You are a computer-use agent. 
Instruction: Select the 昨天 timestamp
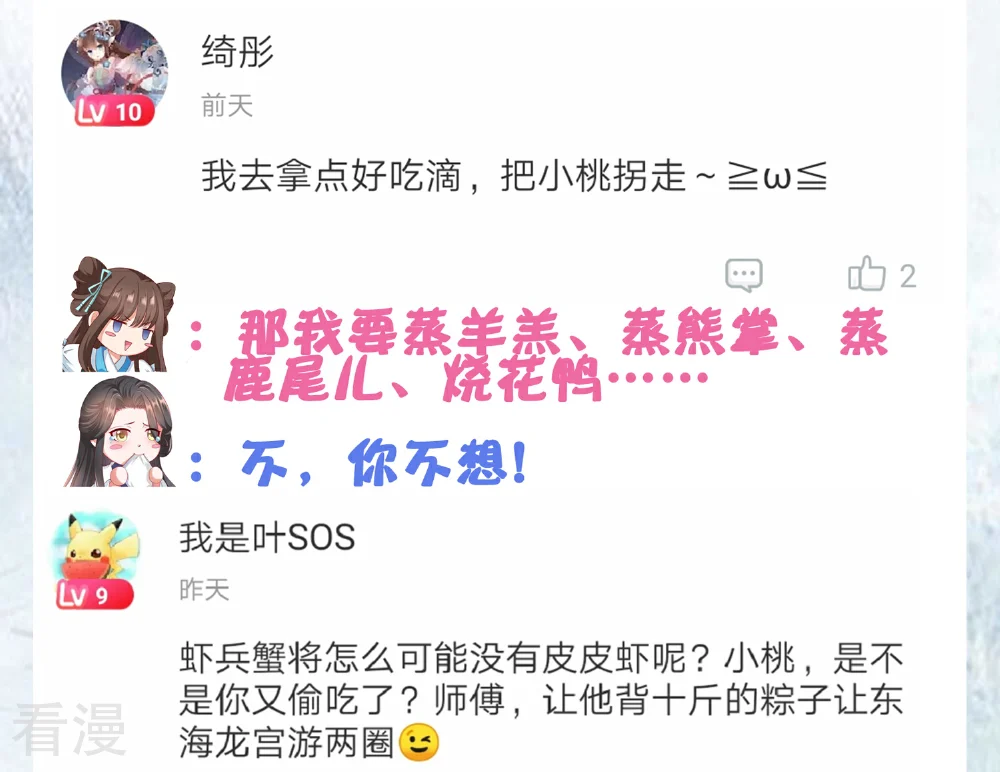pos(204,590)
